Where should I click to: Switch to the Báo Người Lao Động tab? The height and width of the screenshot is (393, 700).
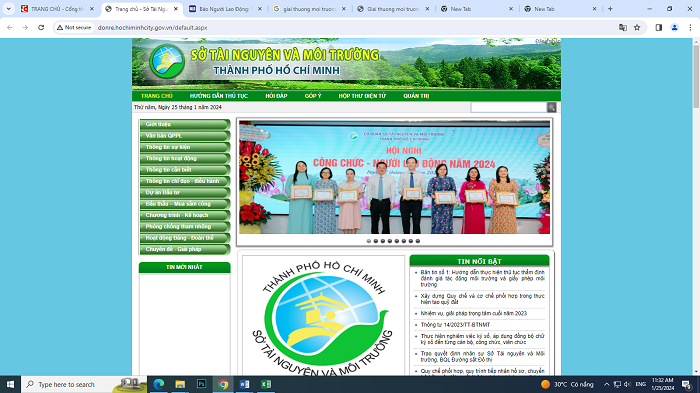coord(225,9)
